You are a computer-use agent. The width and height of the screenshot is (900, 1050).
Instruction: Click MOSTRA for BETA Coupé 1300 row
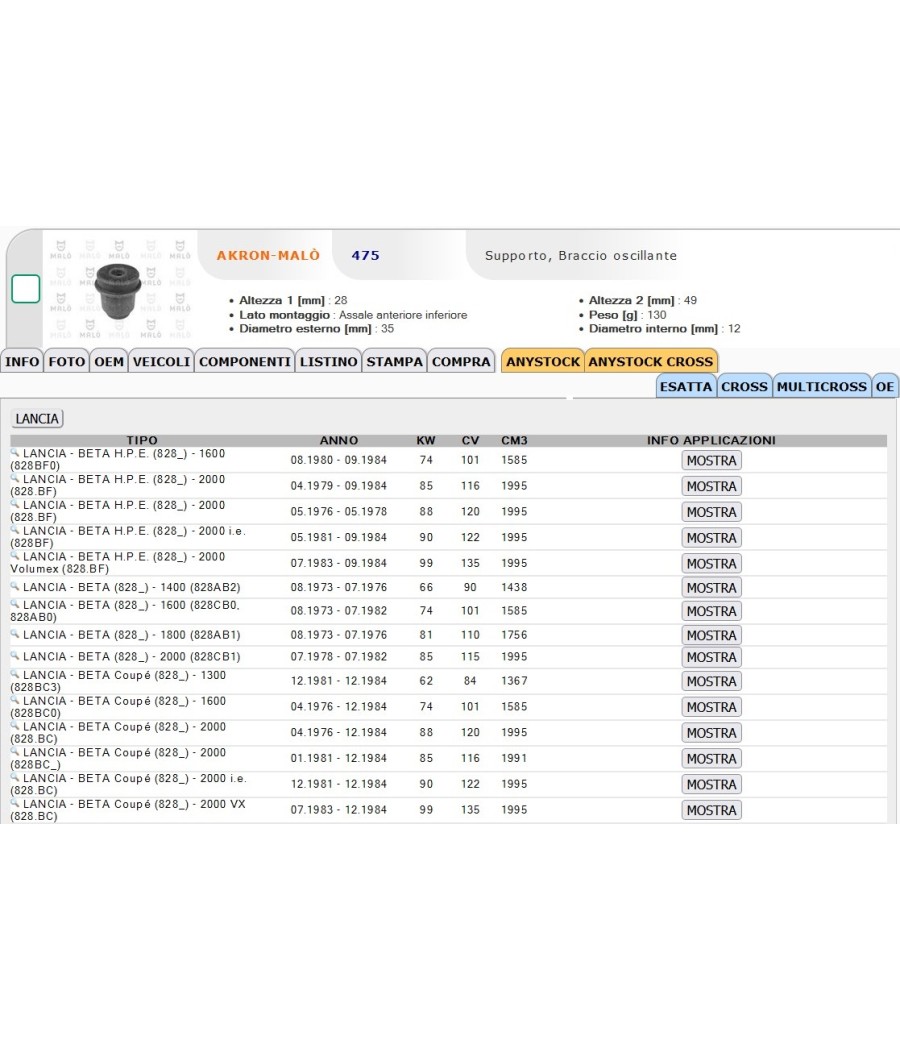(x=711, y=682)
